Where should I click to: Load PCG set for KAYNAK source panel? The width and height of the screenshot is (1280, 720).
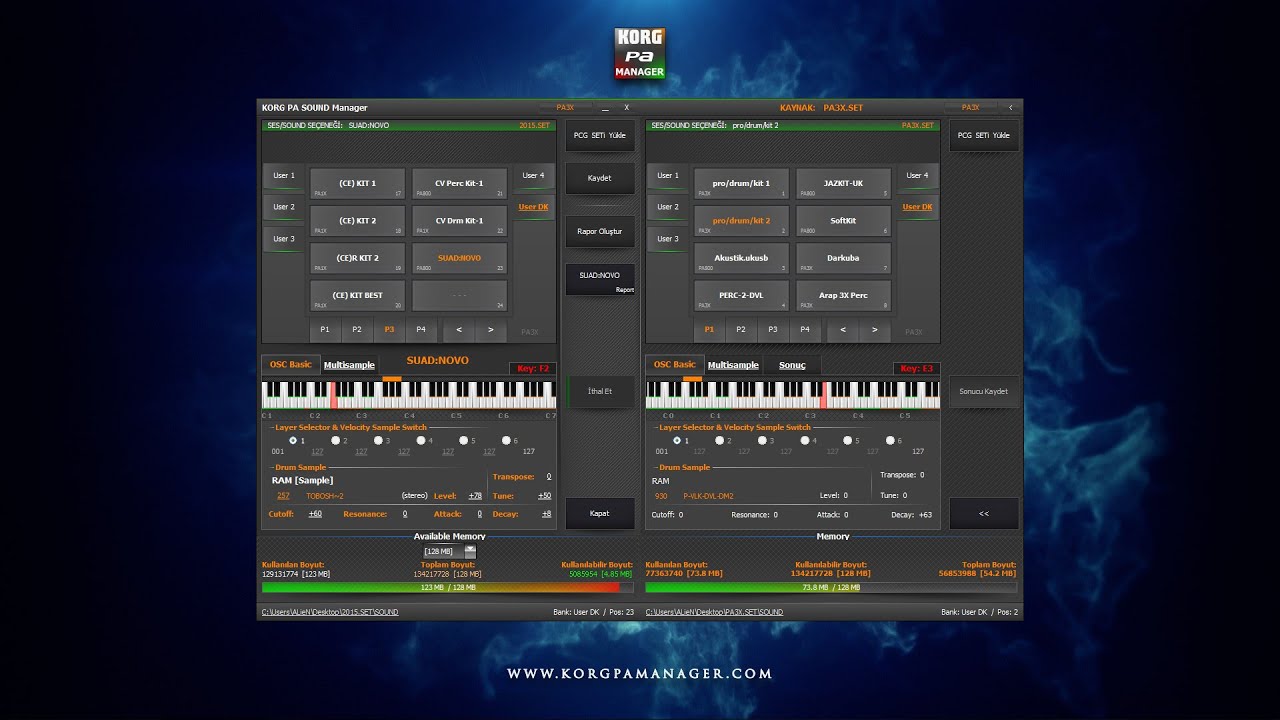click(984, 135)
